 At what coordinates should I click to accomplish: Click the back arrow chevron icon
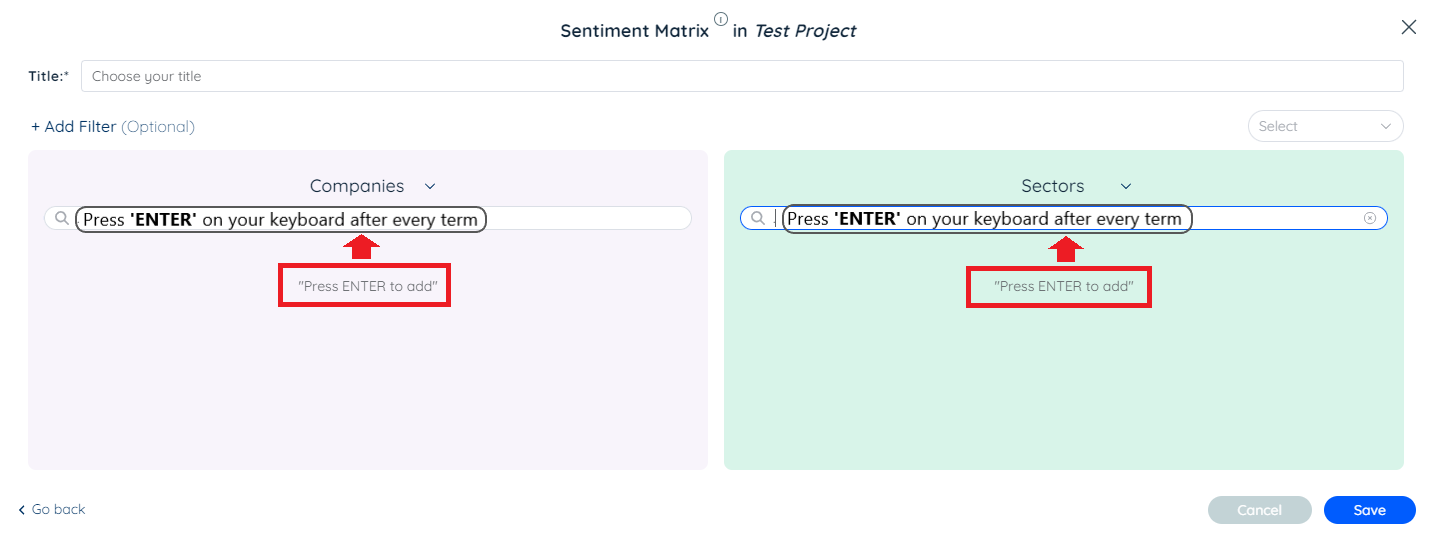22,510
